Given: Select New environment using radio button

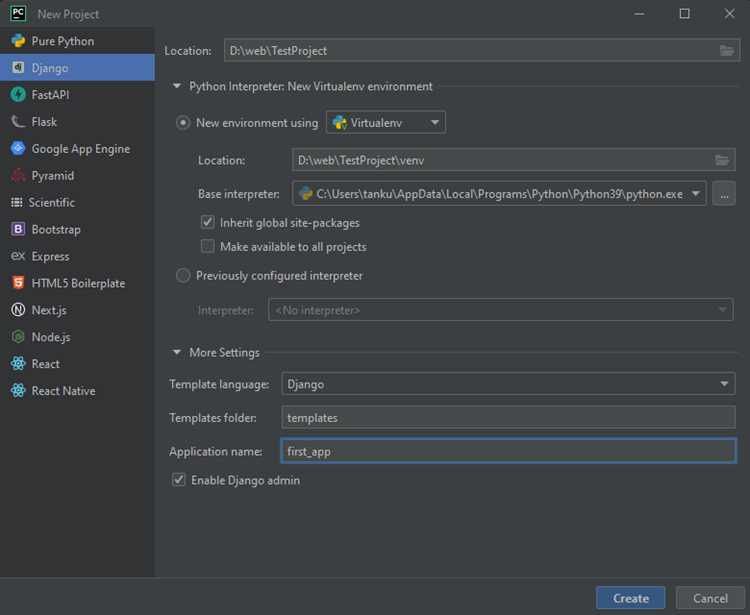Looking at the screenshot, I should click(183, 123).
